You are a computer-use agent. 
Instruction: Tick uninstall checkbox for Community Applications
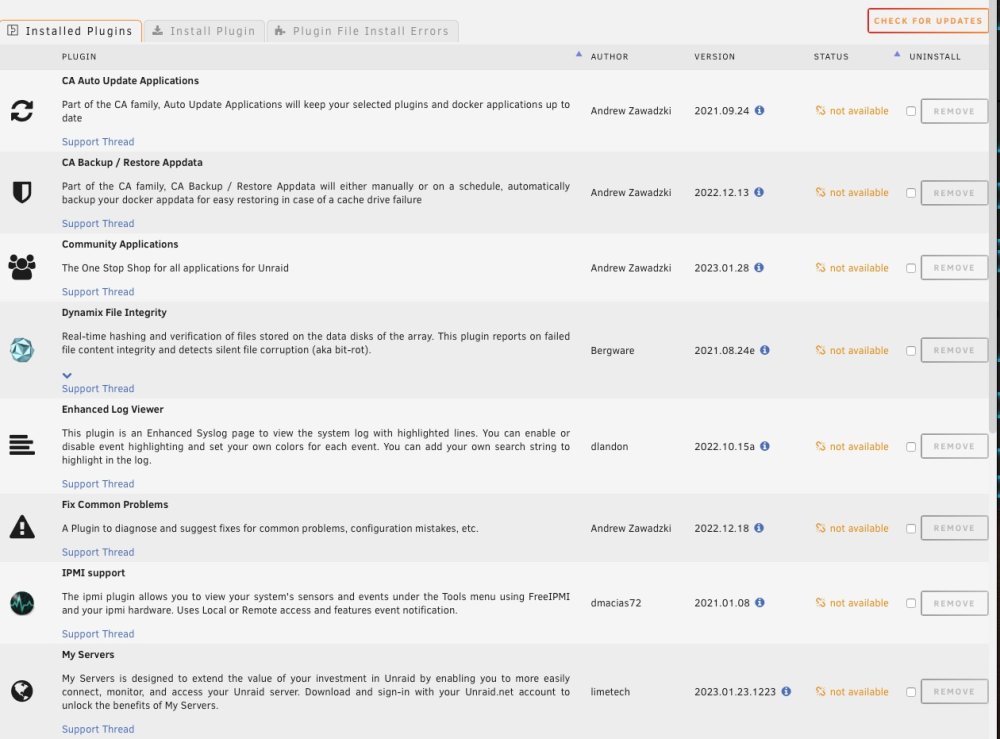click(x=911, y=268)
